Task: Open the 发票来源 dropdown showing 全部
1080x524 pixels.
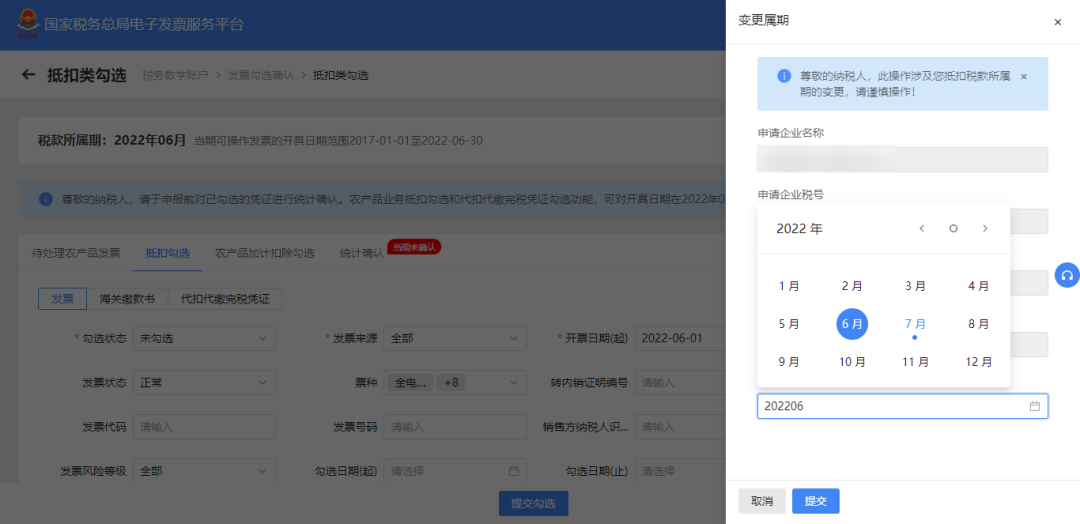Action: [455, 338]
